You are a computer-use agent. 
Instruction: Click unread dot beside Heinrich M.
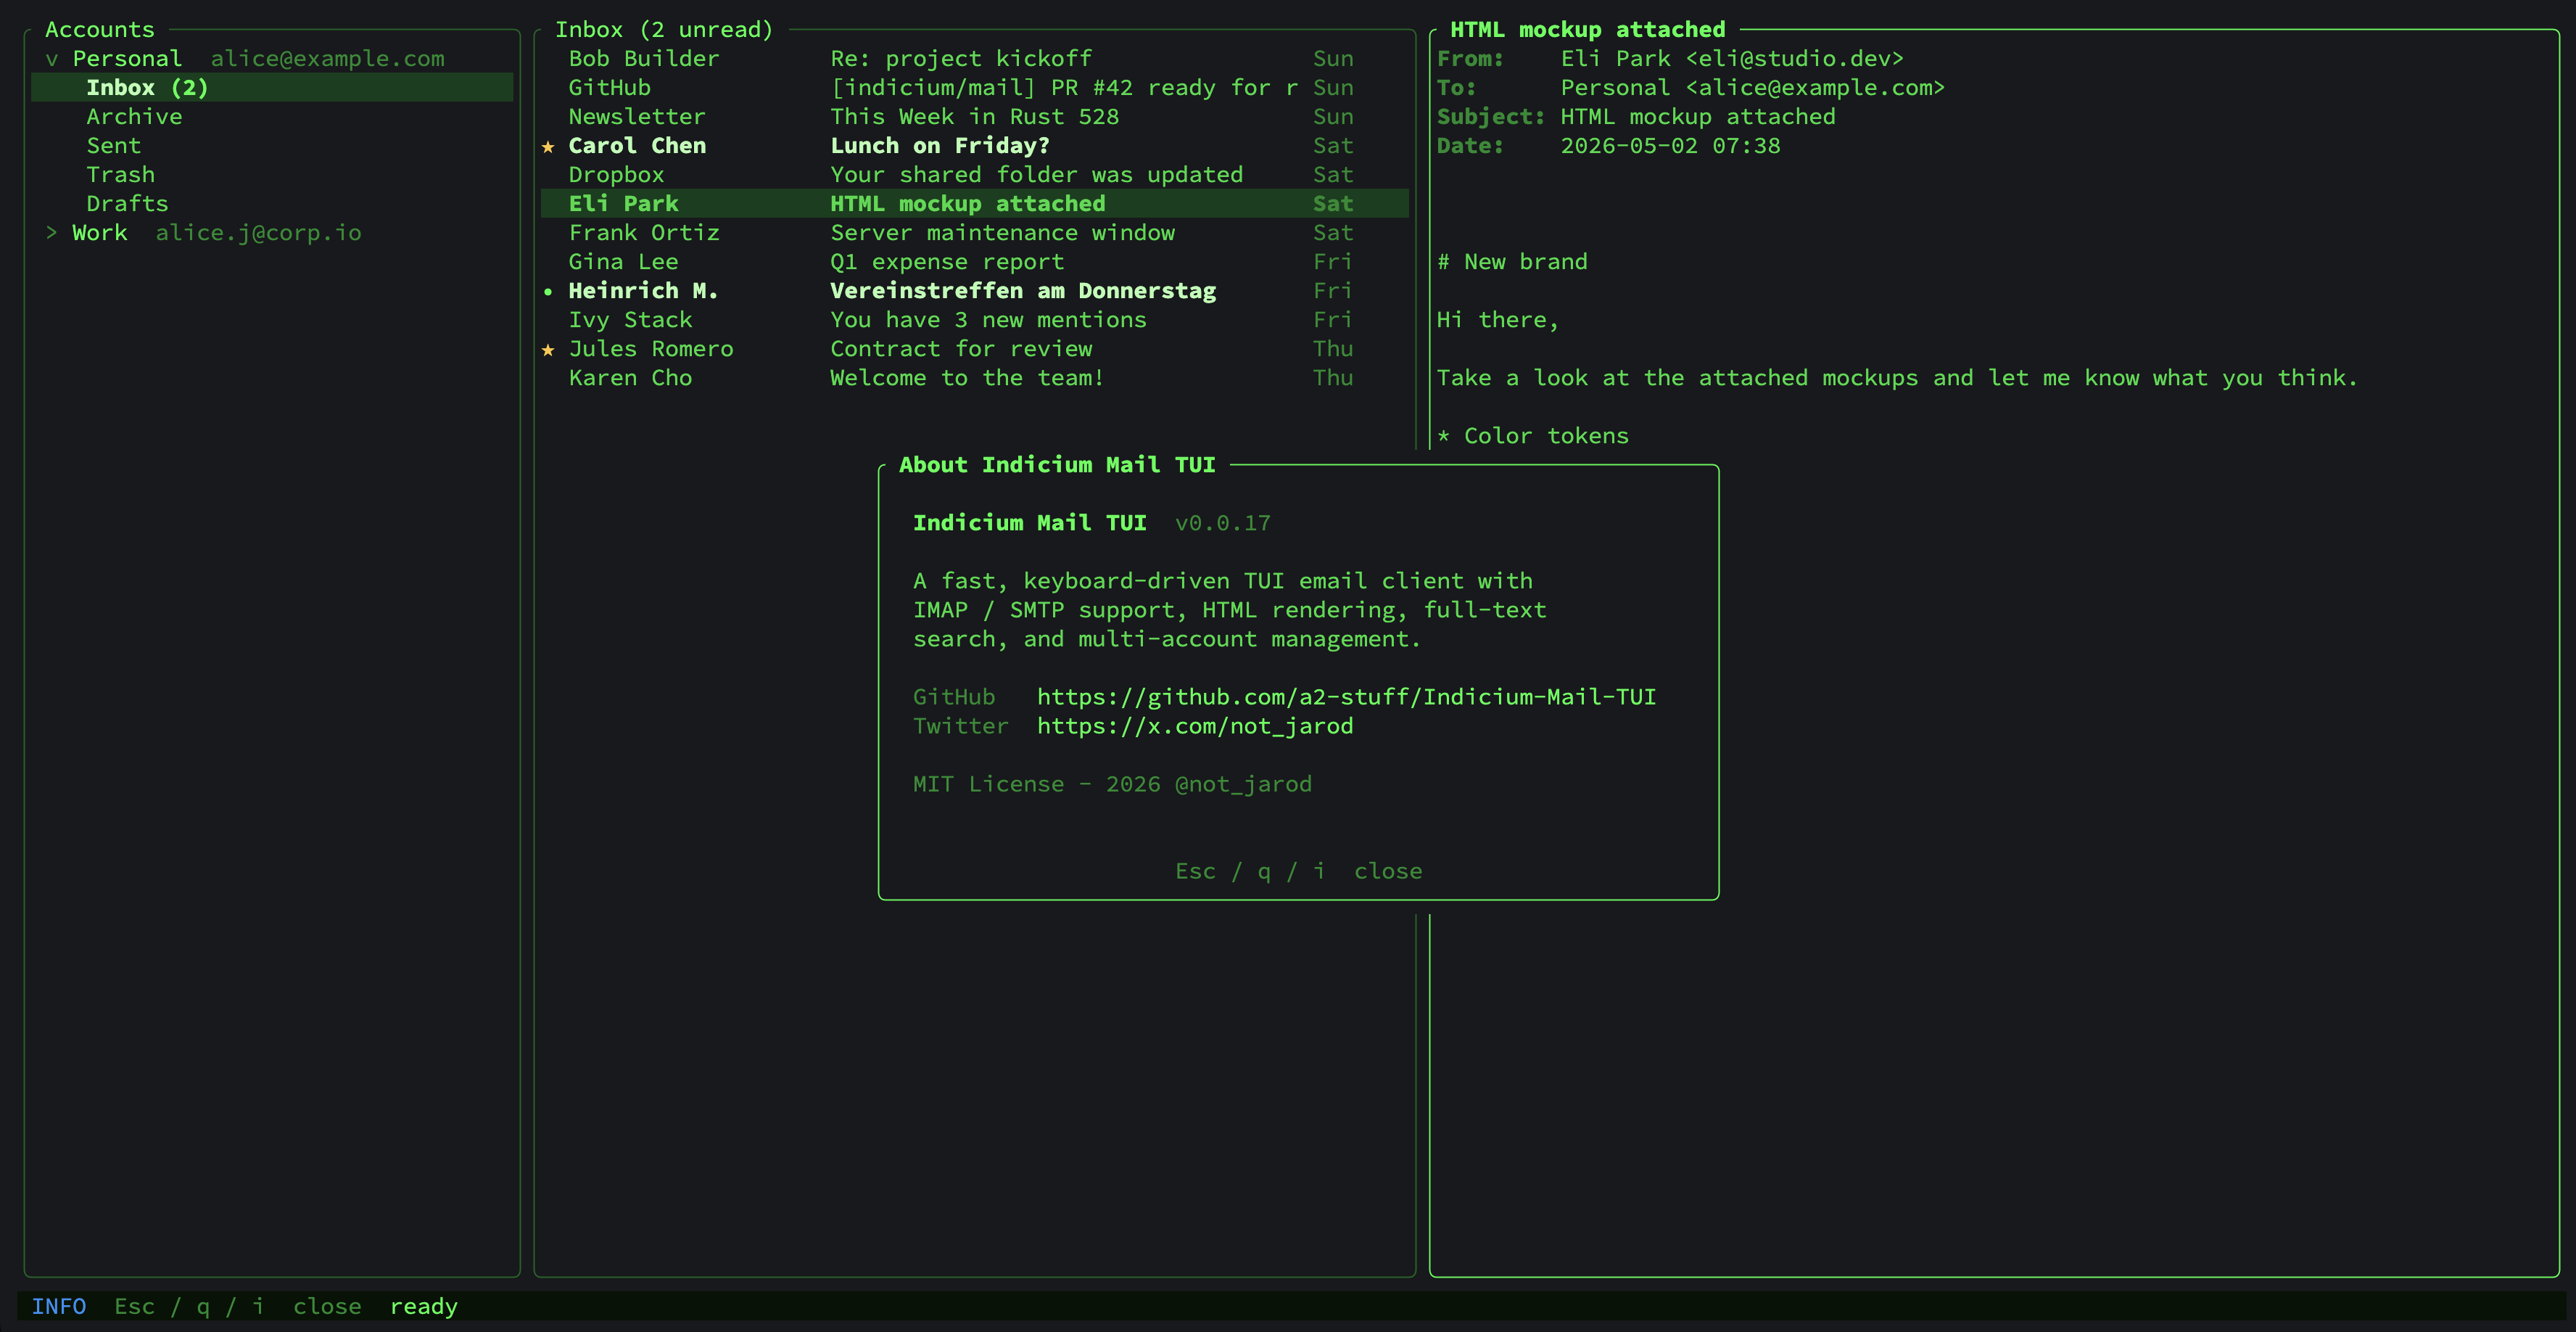pos(548,291)
